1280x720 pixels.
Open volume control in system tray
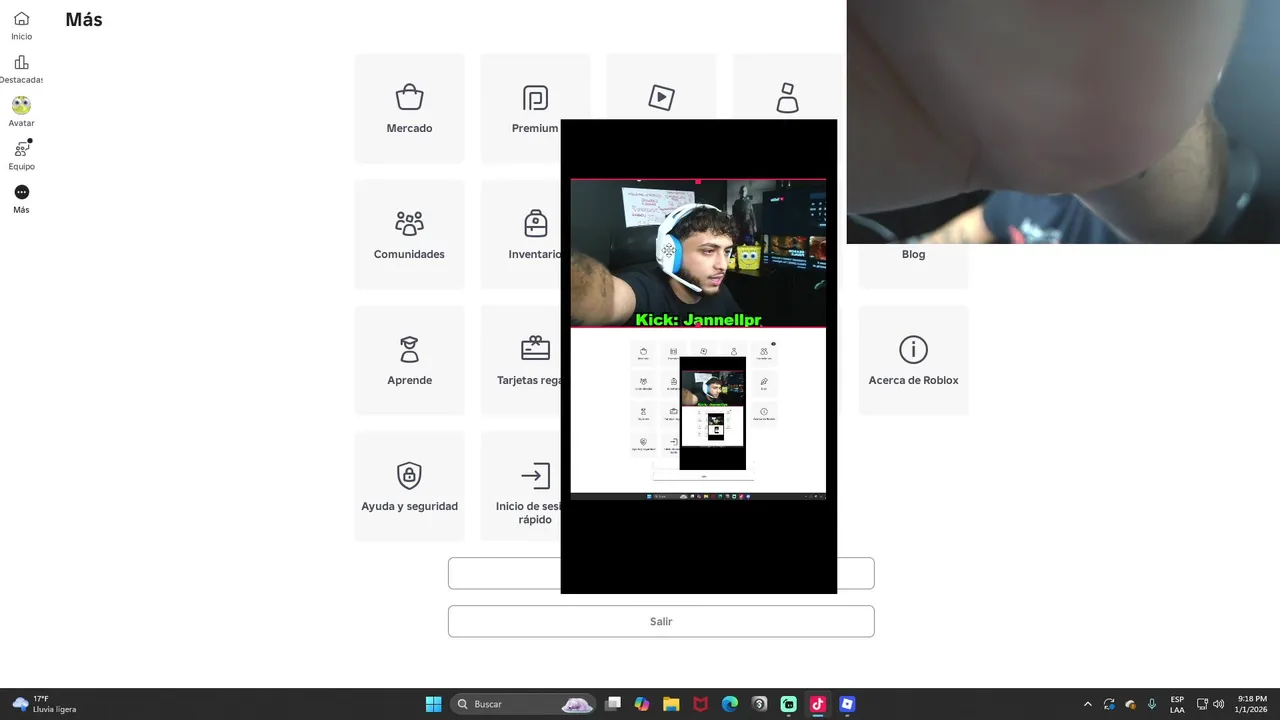[1218, 704]
